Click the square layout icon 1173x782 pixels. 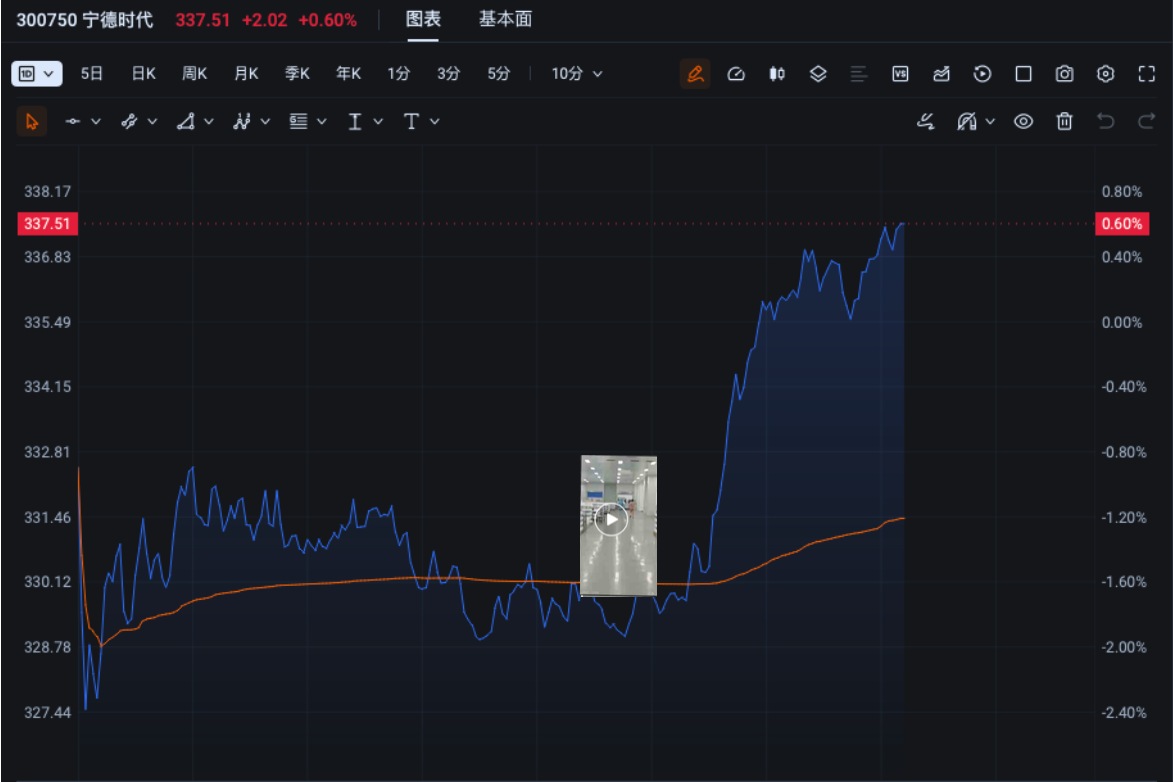1023,73
